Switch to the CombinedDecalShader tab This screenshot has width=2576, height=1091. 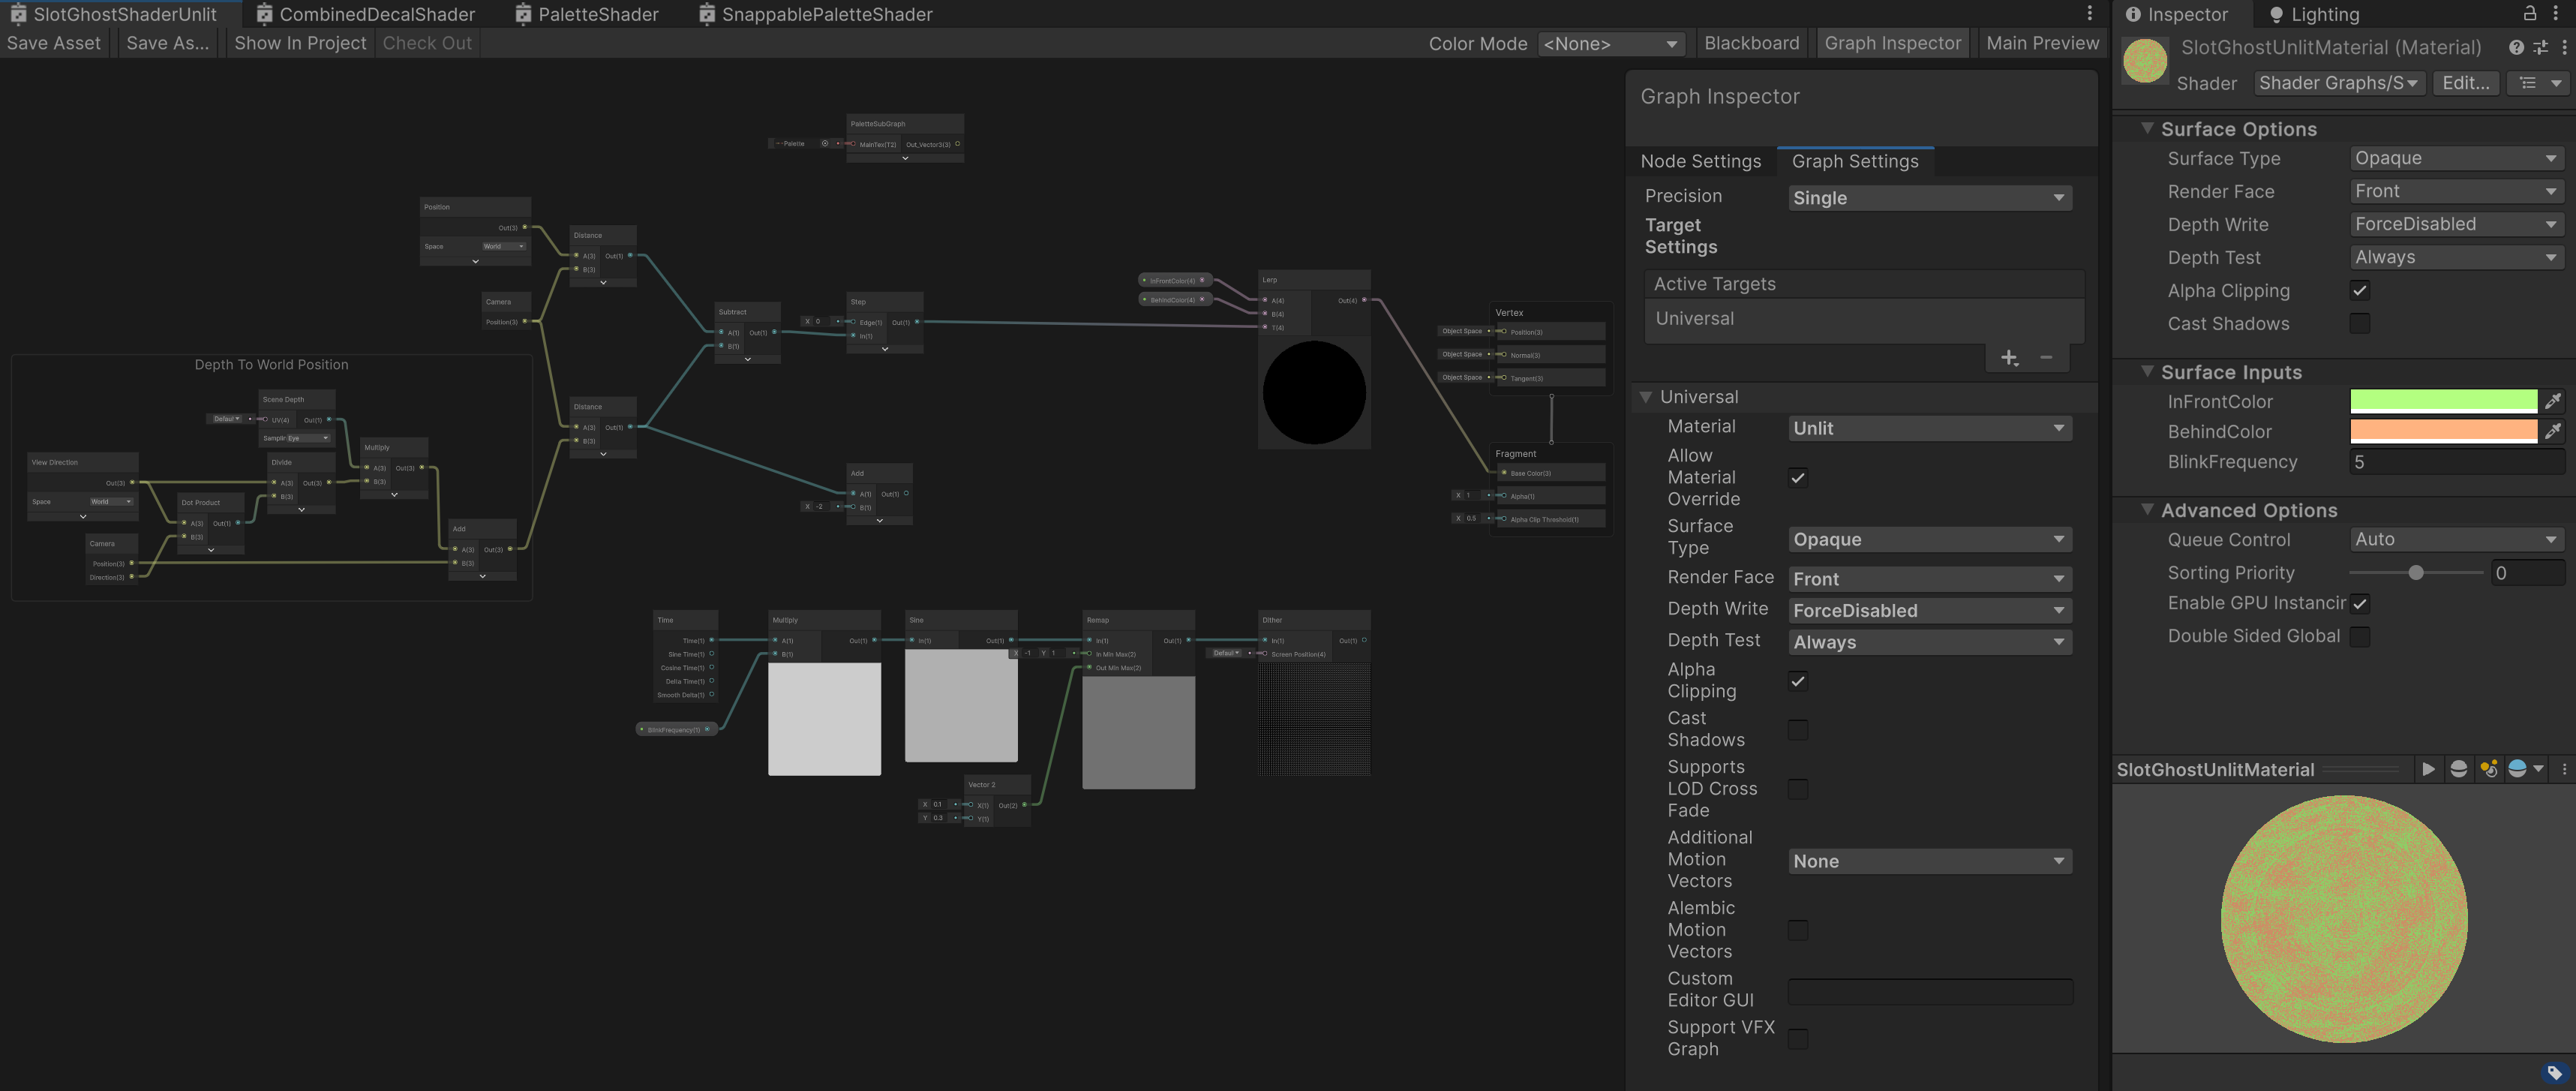click(376, 13)
